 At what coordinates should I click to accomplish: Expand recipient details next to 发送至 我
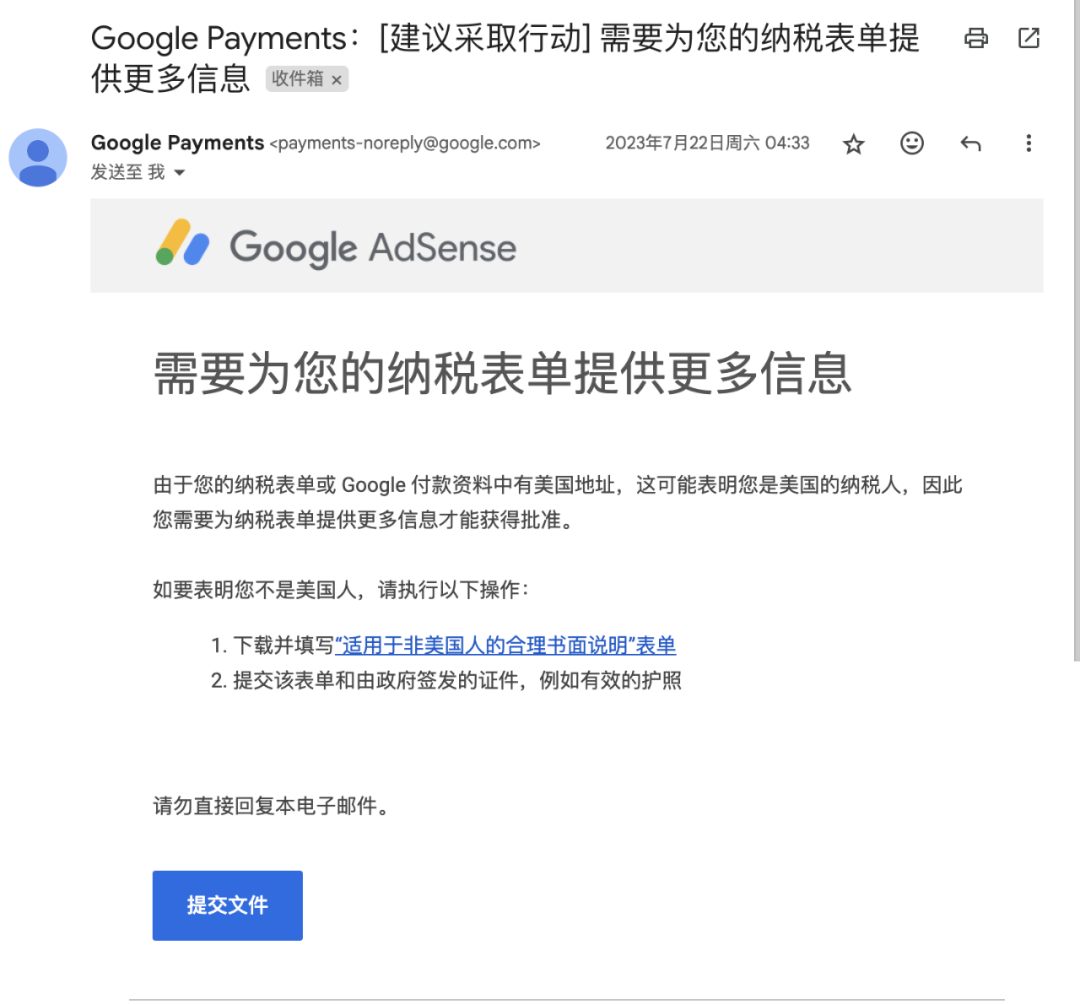(179, 173)
